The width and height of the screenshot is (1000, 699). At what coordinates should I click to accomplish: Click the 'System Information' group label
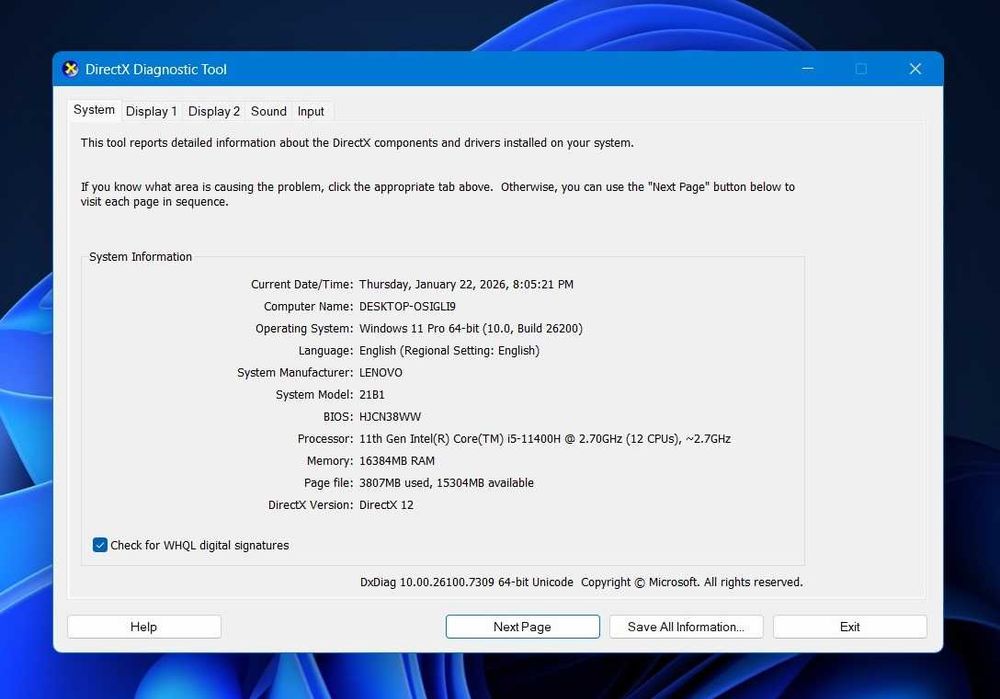pos(140,256)
